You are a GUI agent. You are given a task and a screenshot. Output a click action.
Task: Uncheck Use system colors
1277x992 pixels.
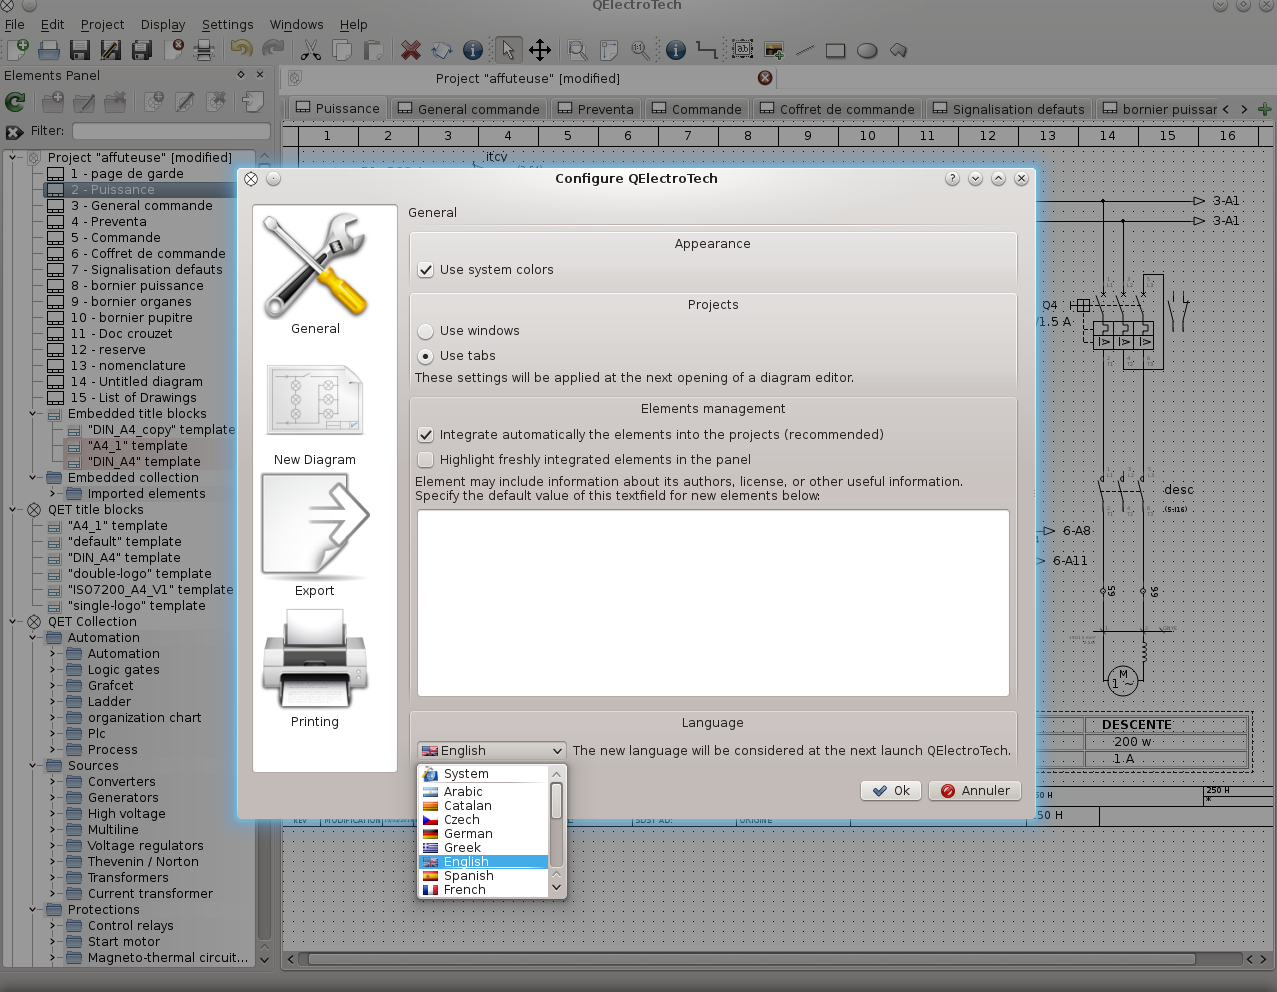pyautogui.click(x=426, y=270)
